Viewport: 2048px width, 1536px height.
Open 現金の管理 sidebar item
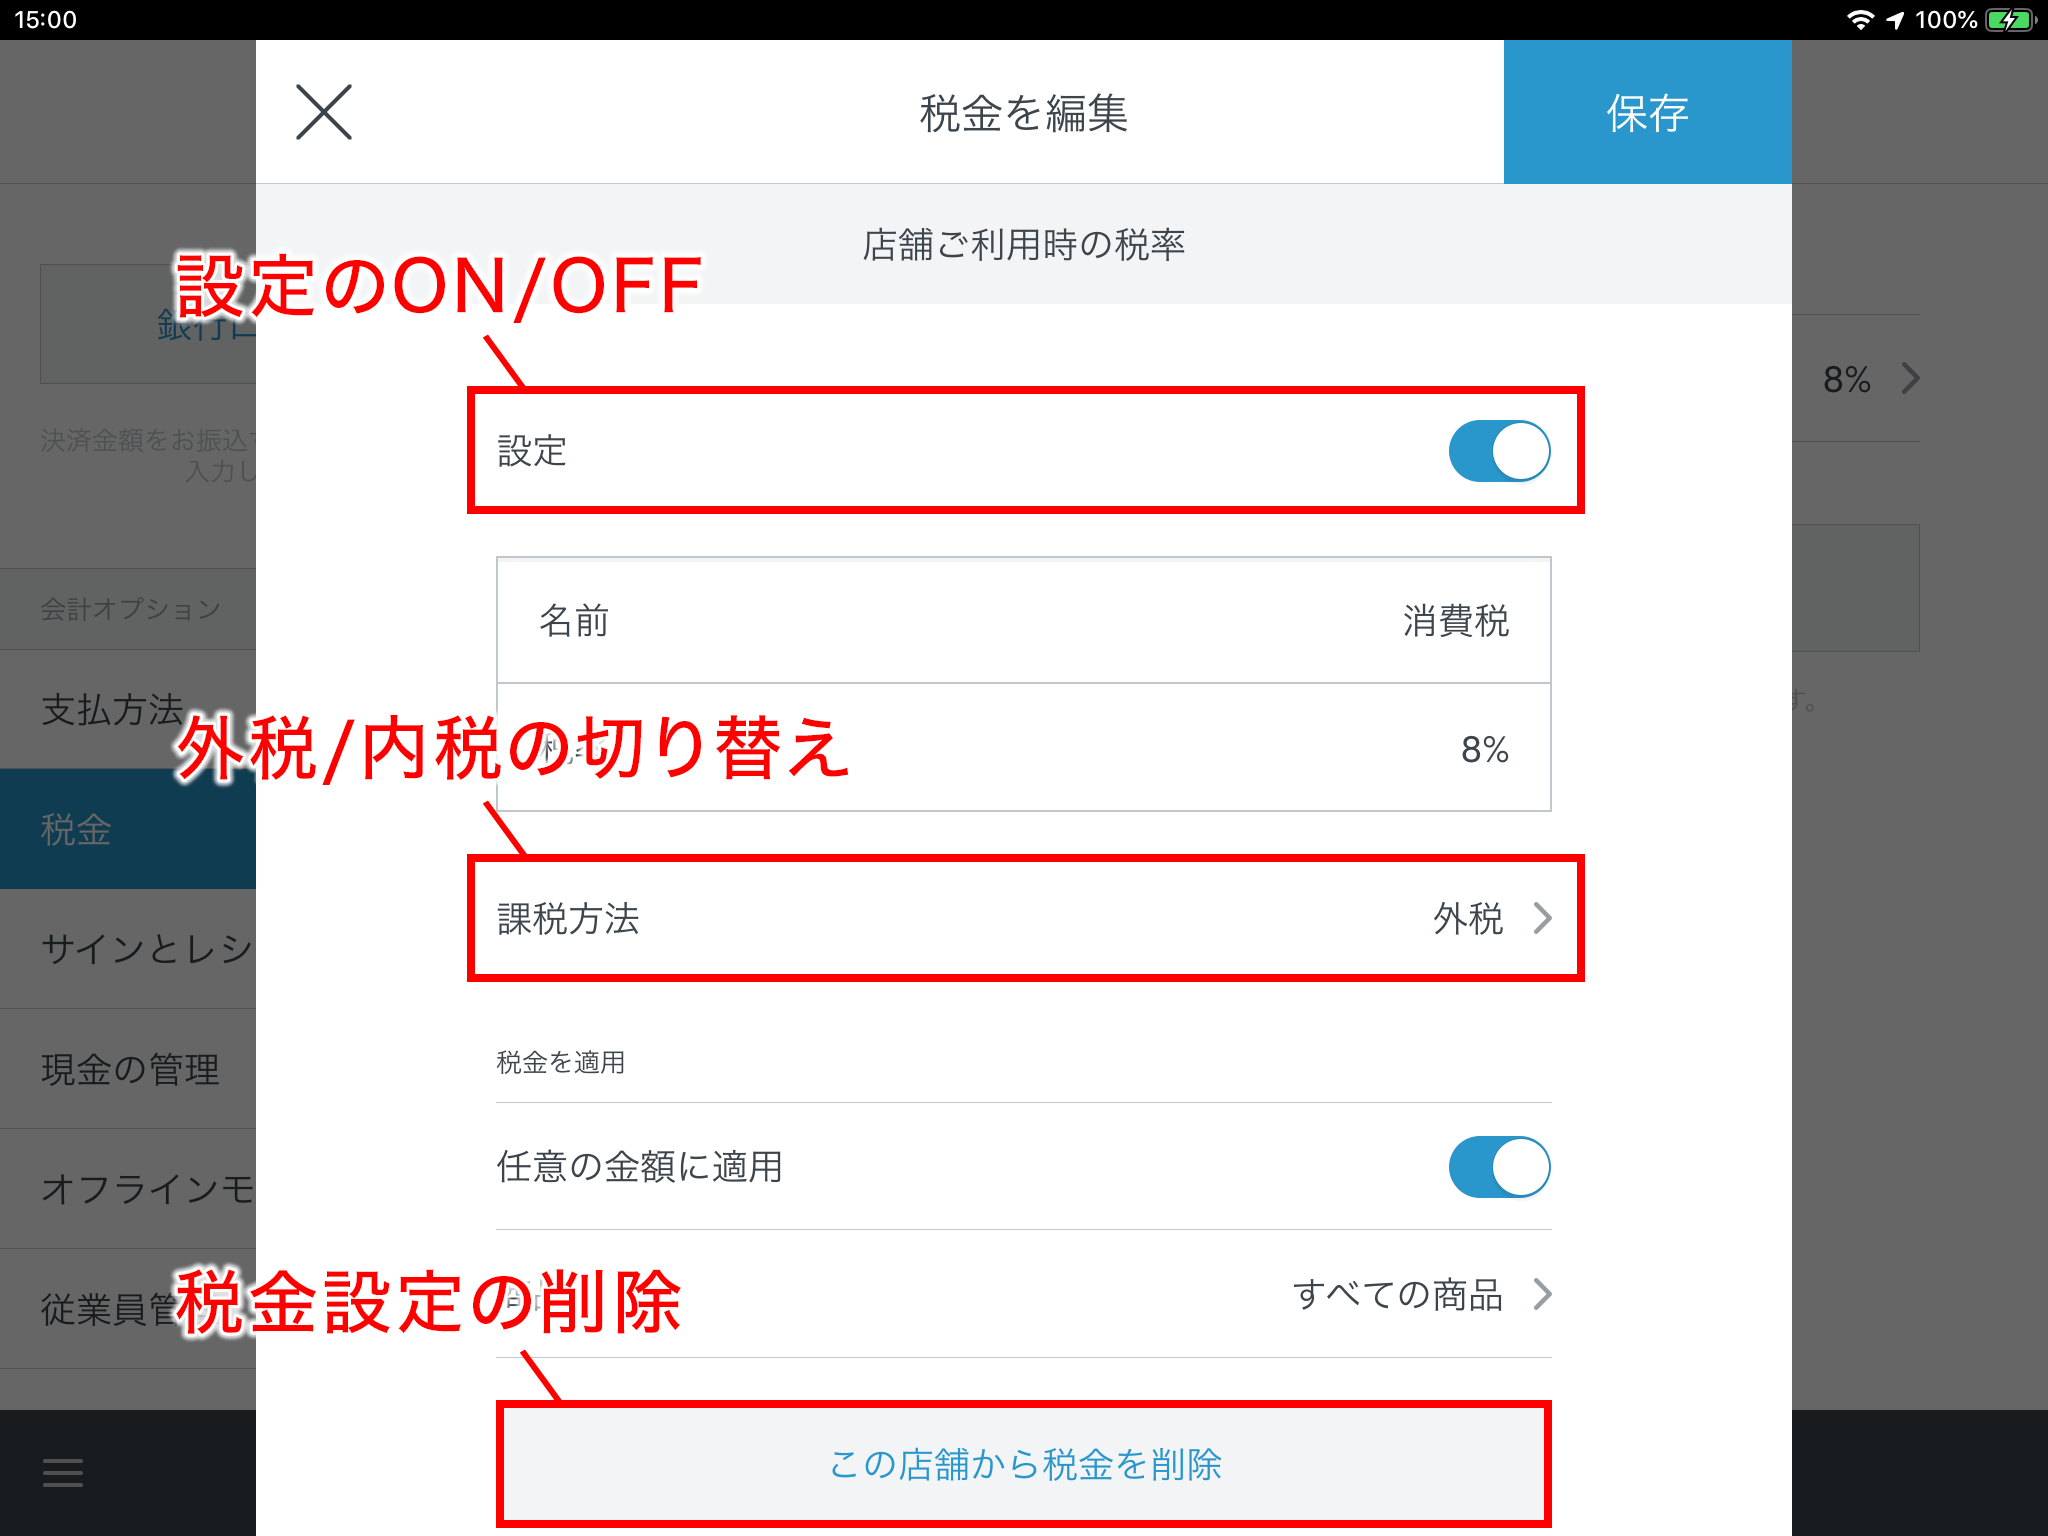[x=128, y=1069]
